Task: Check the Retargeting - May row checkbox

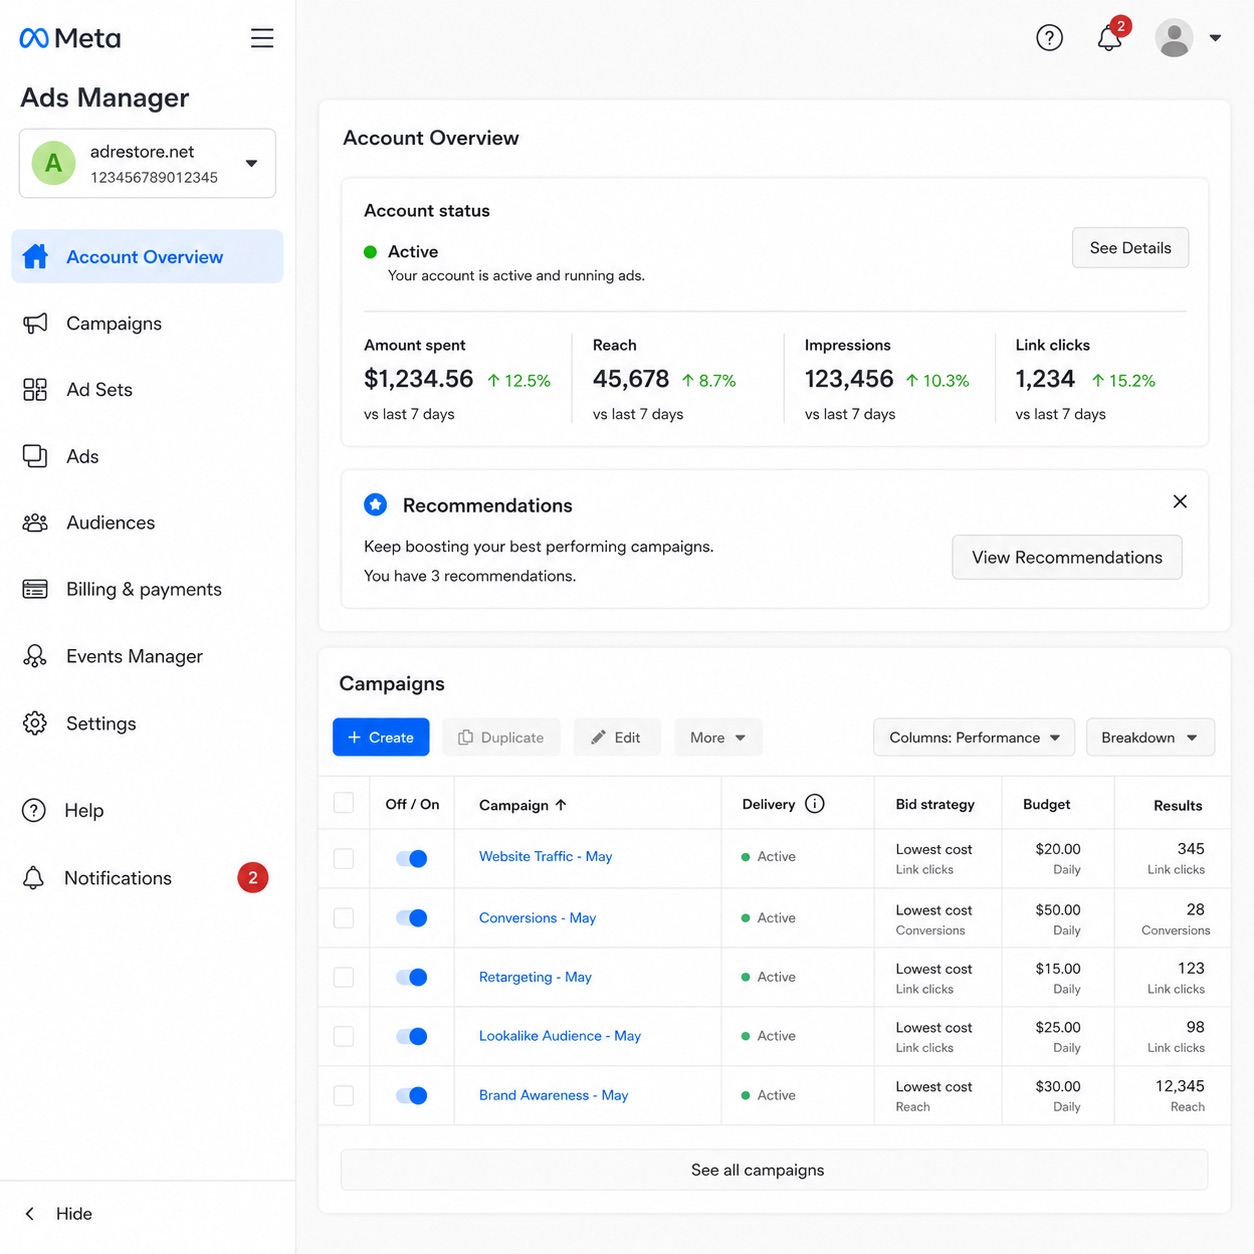Action: tap(344, 977)
